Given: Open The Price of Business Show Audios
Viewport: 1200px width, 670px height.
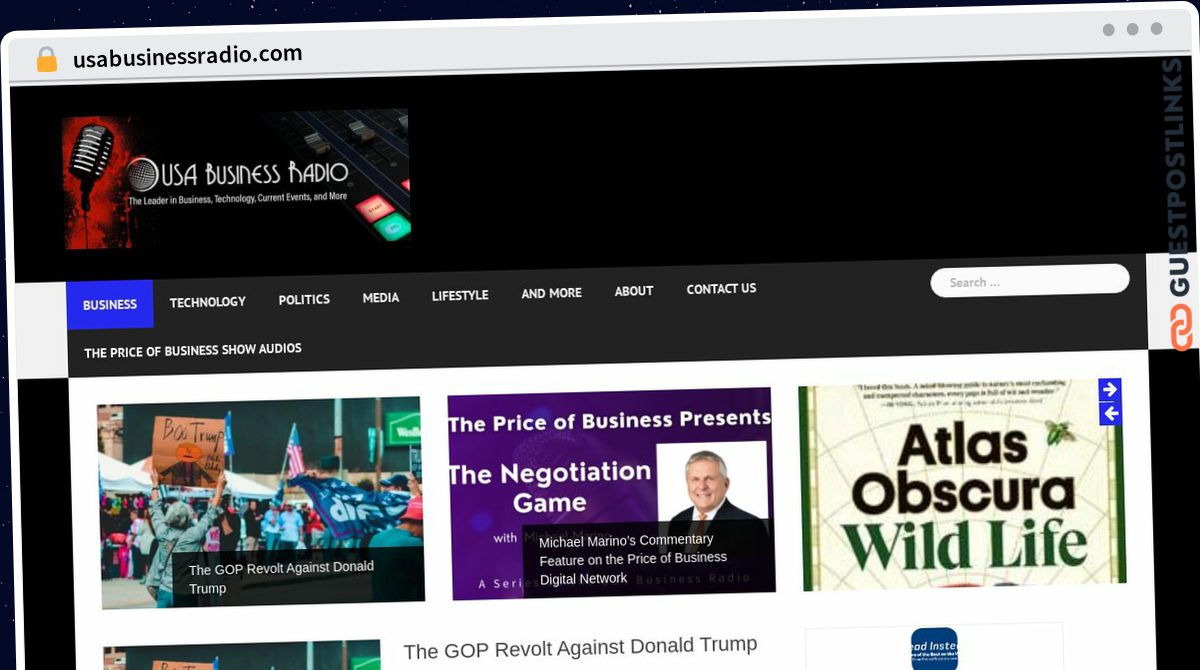Looking at the screenshot, I should [193, 351].
